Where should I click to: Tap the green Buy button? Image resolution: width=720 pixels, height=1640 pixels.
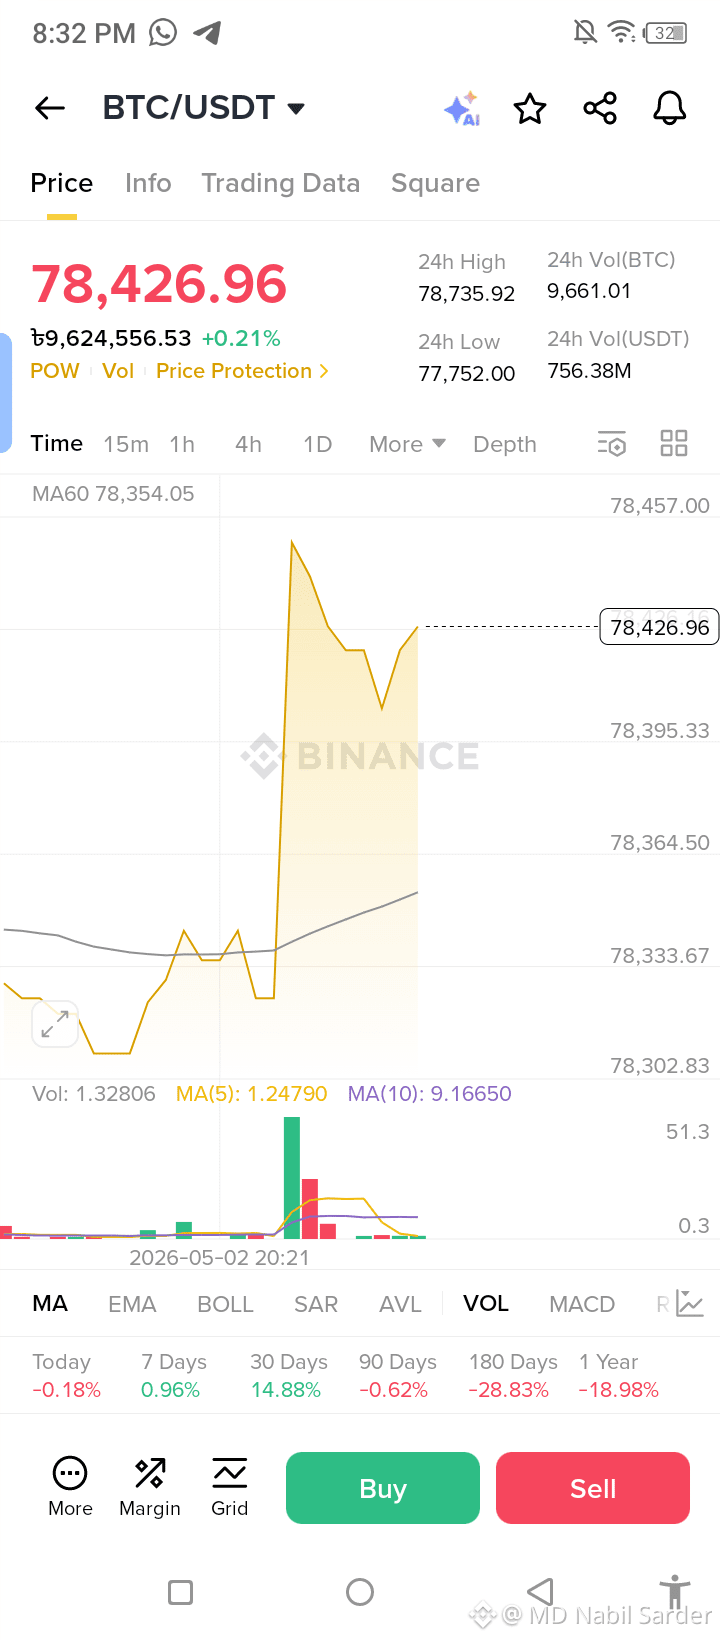pos(383,1488)
